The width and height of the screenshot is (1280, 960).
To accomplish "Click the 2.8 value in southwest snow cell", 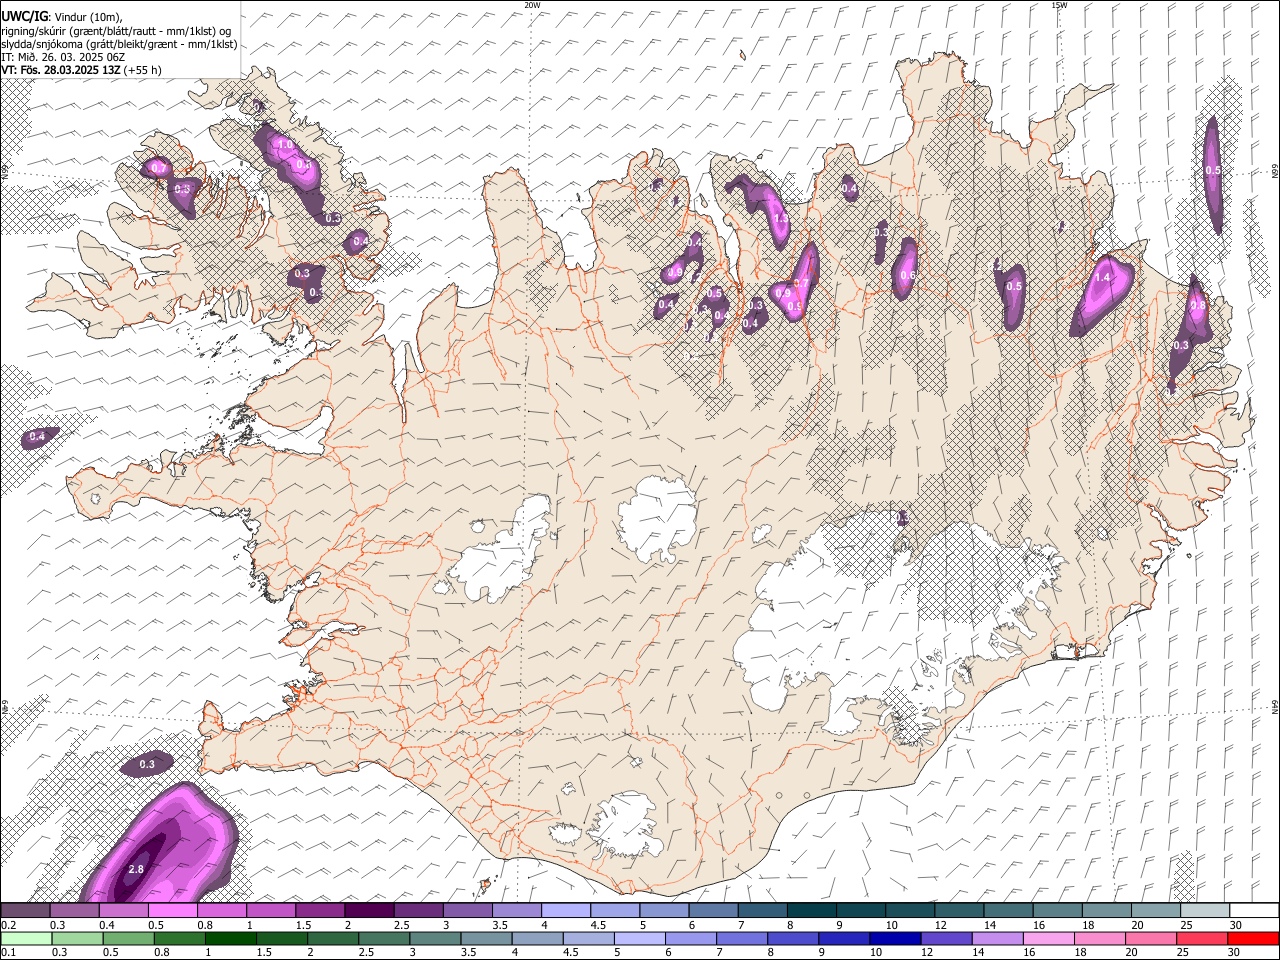I will 137,869.
